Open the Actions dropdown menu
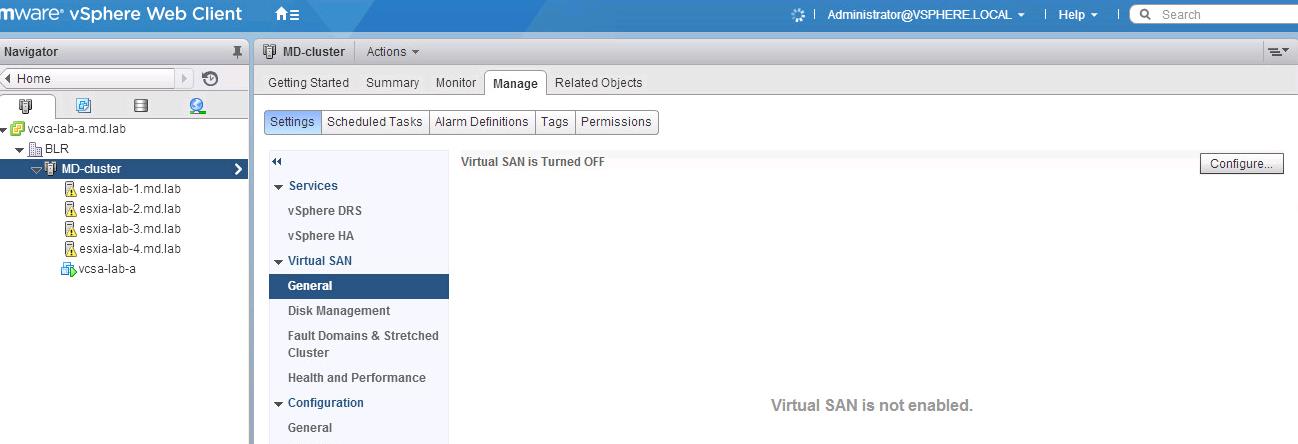1298x444 pixels. point(392,52)
